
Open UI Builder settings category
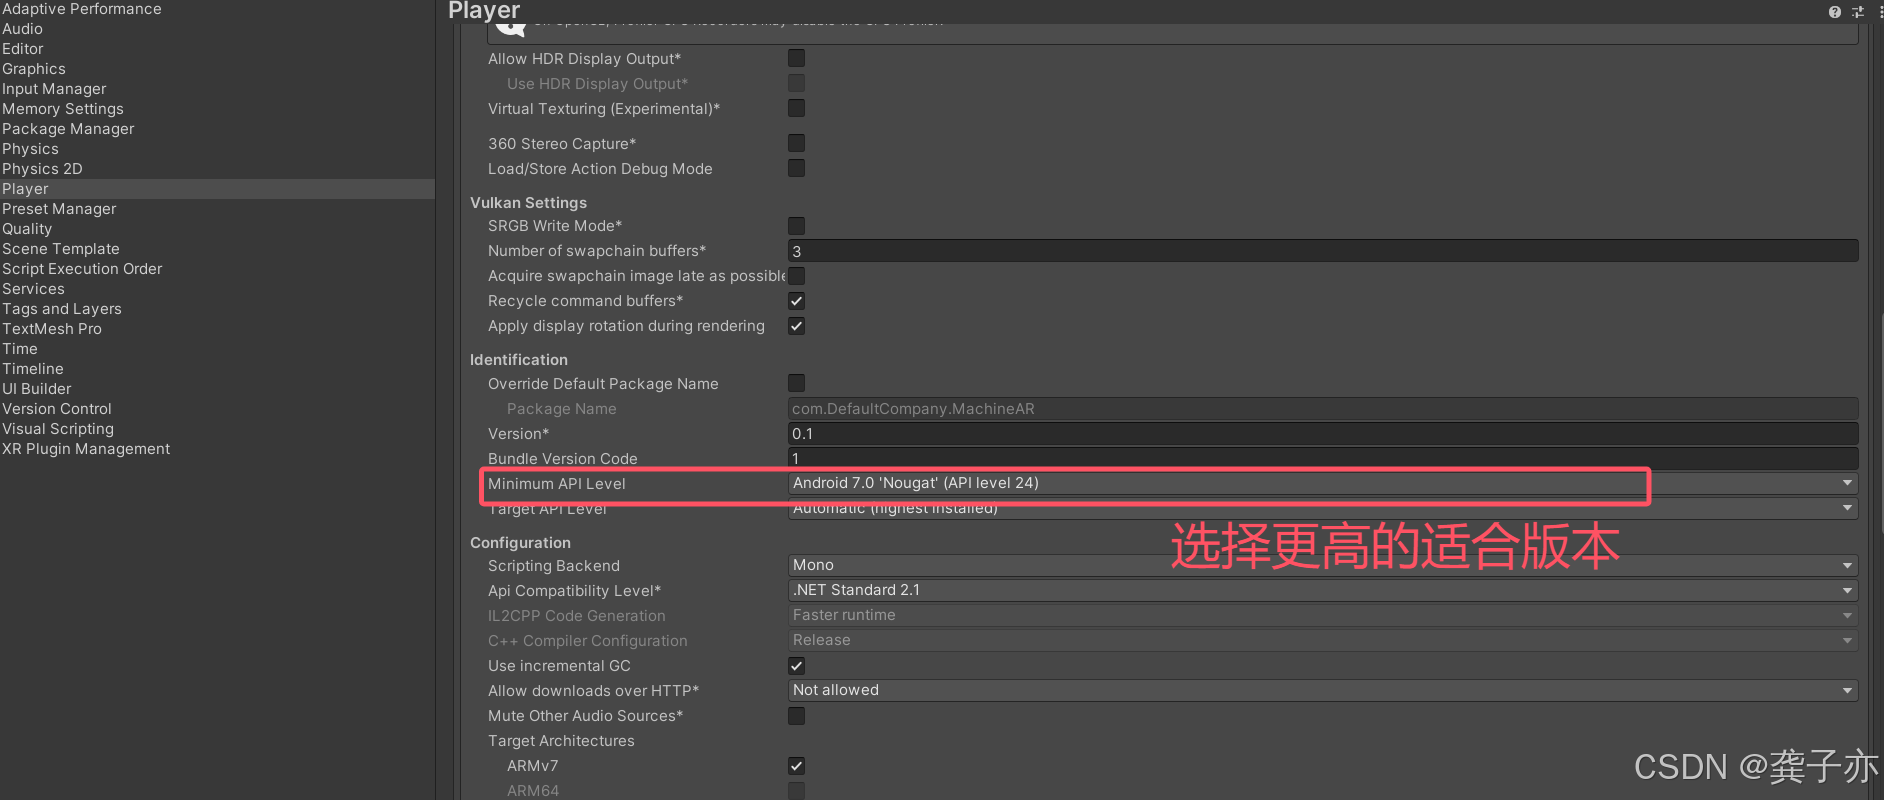coord(37,389)
